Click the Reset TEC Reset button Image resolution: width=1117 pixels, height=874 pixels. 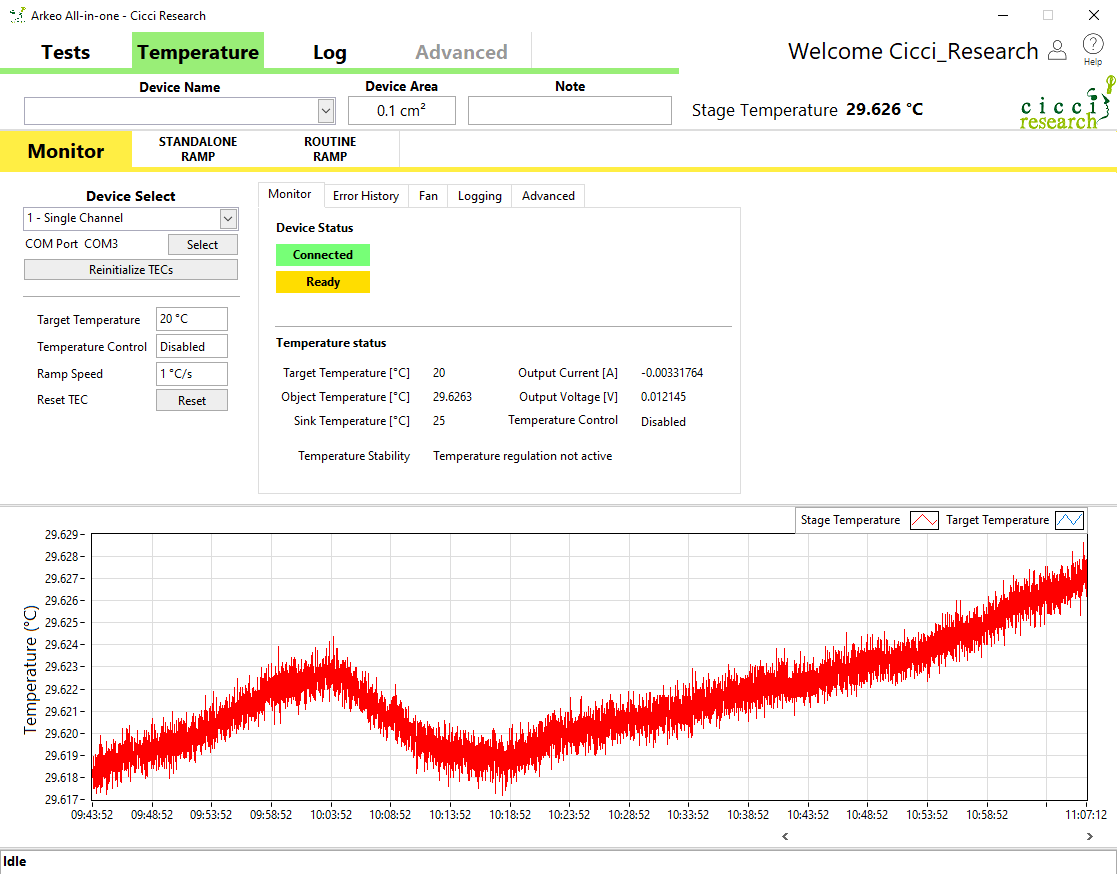191,400
